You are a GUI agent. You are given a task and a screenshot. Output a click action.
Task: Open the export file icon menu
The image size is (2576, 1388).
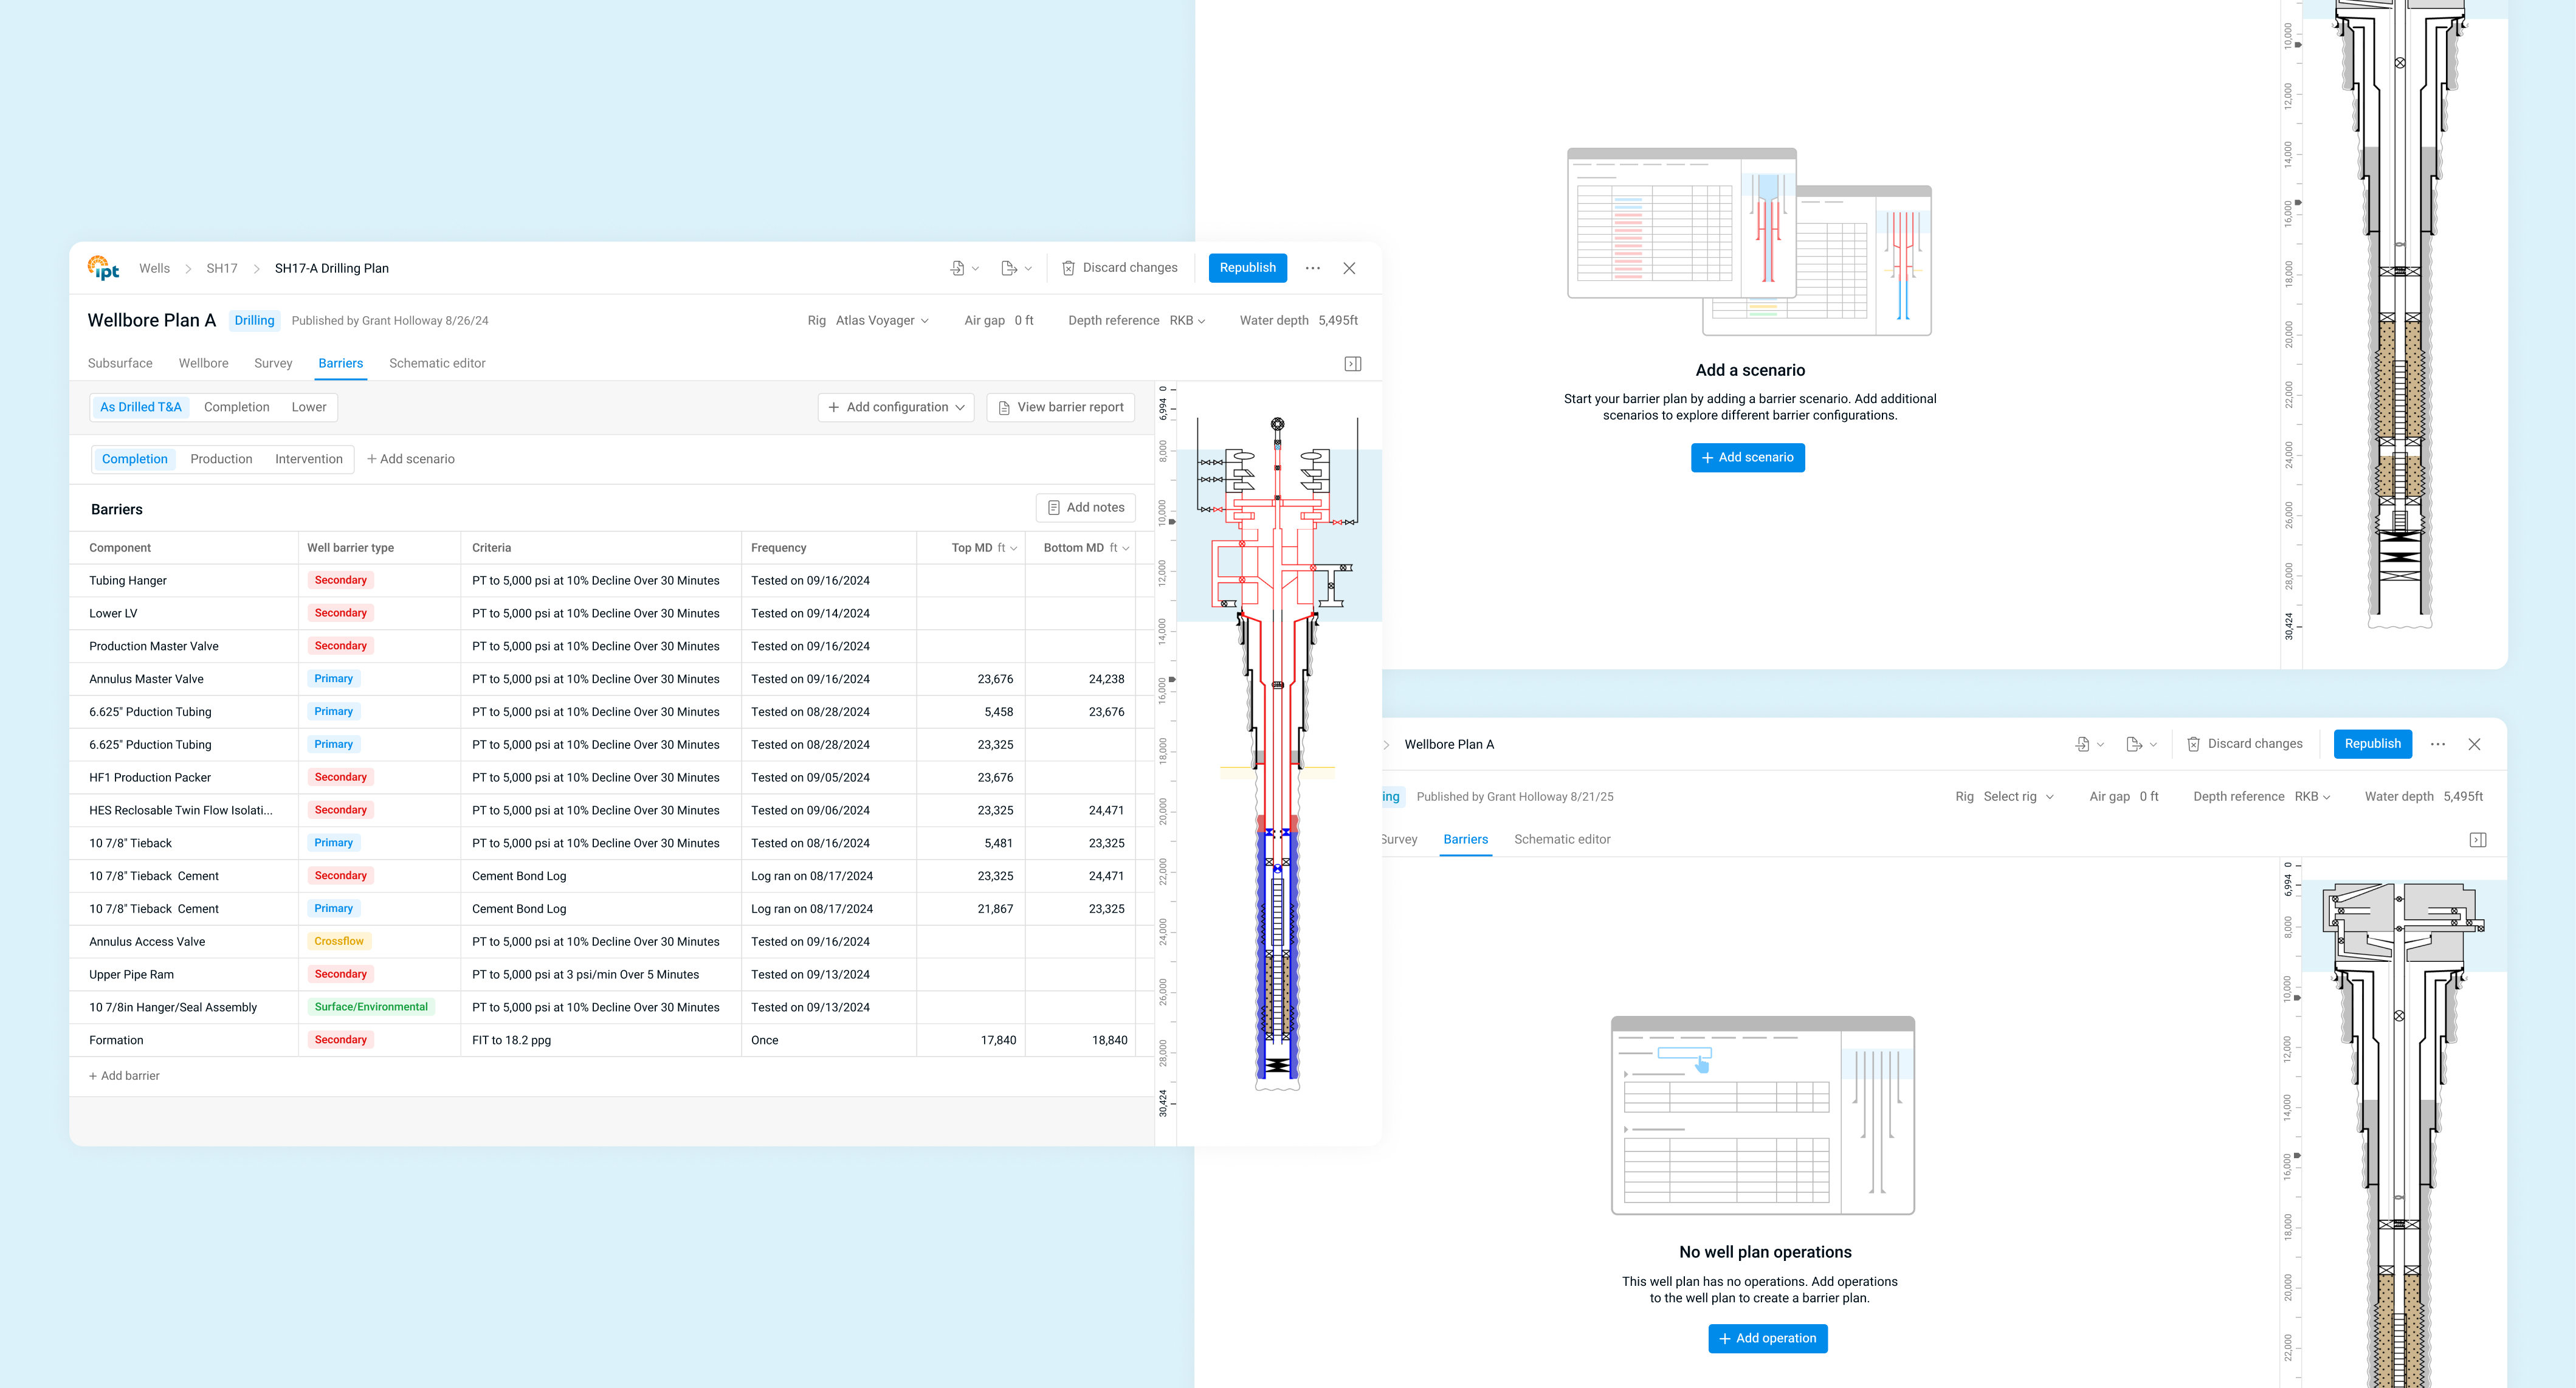click(x=1010, y=268)
